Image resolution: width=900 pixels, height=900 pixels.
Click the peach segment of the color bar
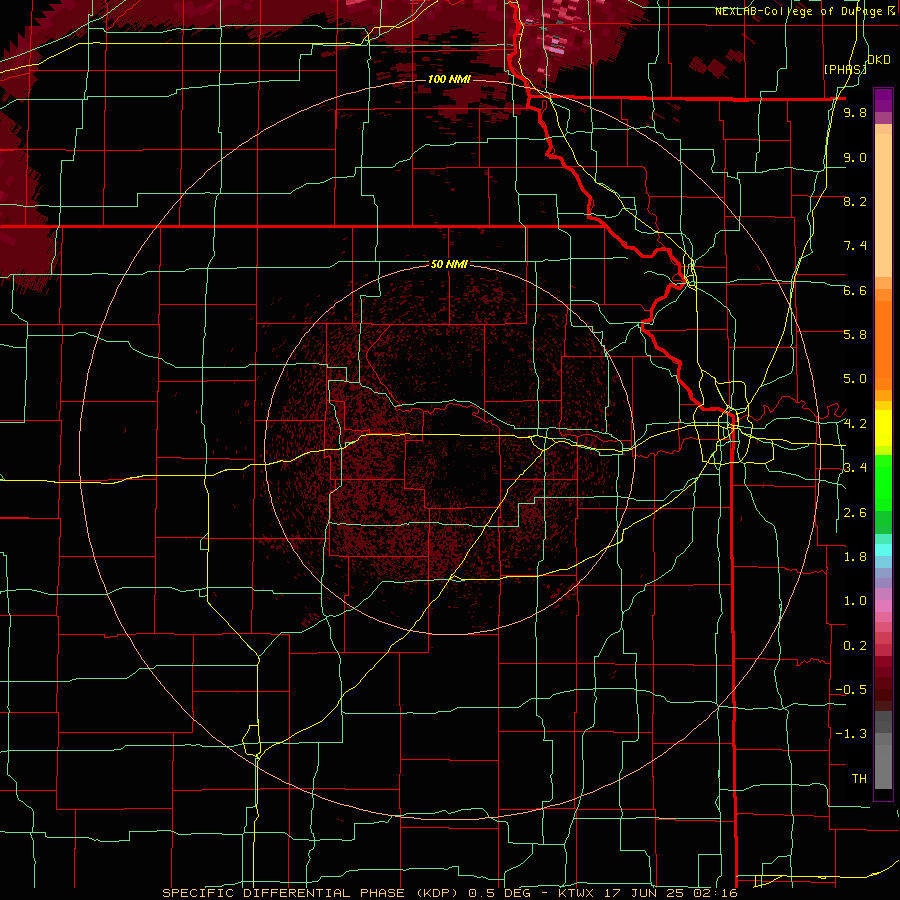tap(883, 201)
